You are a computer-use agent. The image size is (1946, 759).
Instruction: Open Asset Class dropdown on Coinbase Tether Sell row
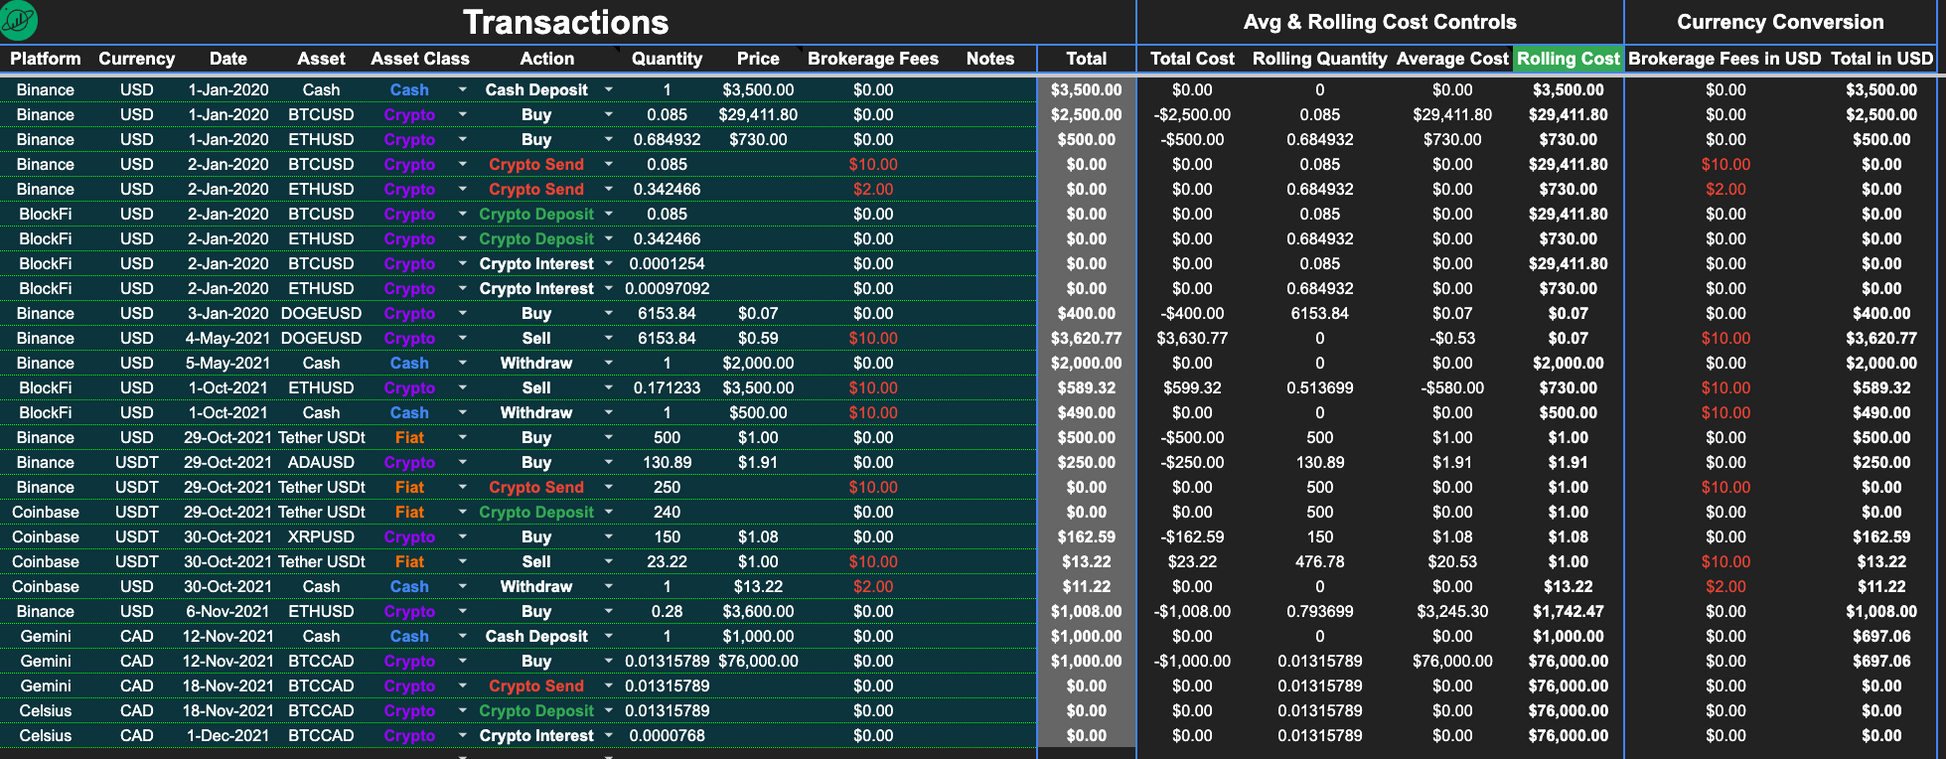tap(462, 562)
